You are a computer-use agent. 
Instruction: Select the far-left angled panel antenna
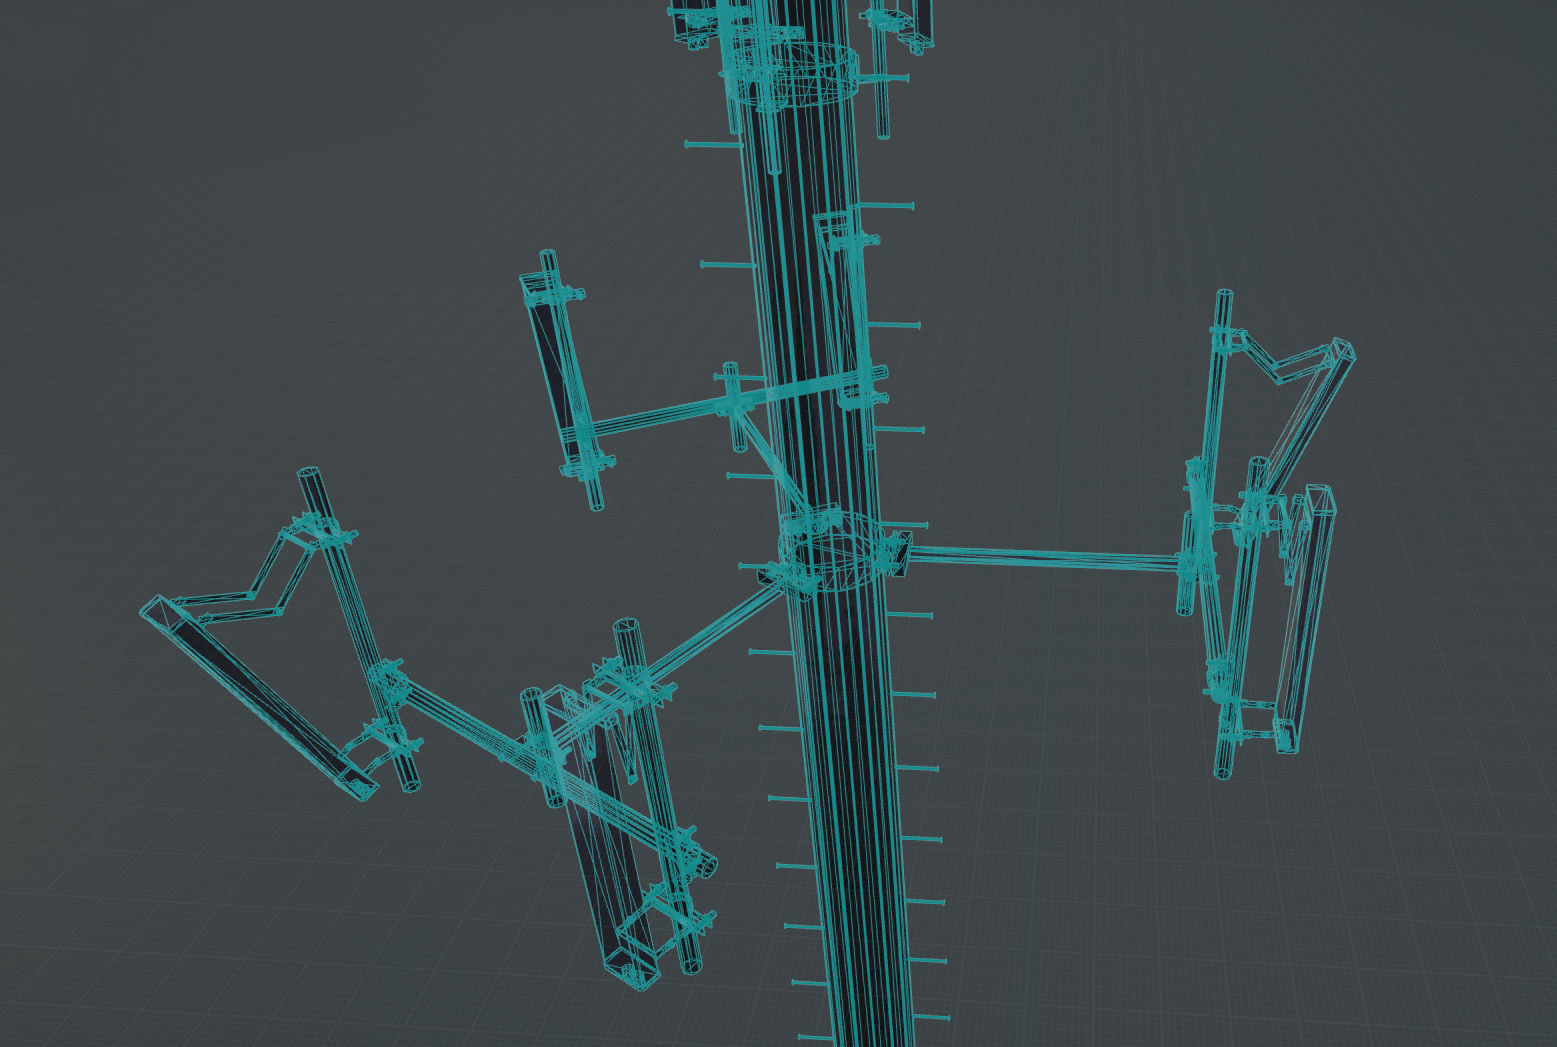tap(258, 696)
